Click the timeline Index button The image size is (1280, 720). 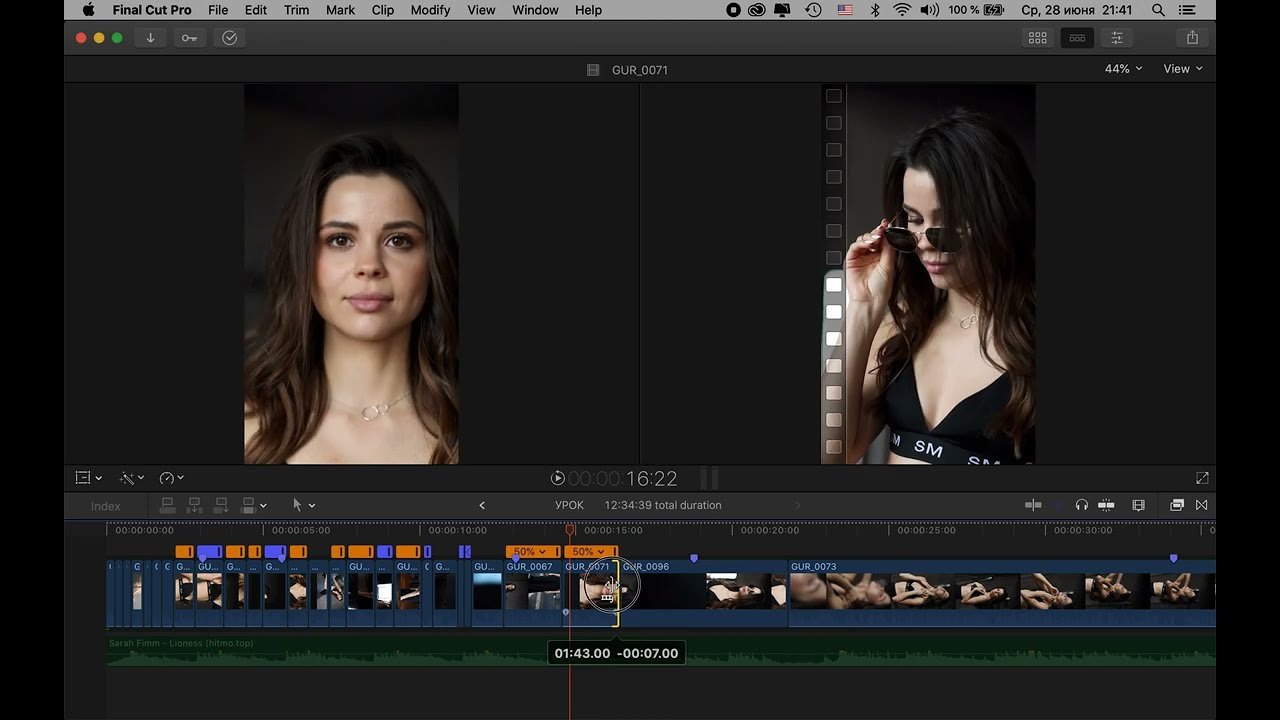[105, 506]
